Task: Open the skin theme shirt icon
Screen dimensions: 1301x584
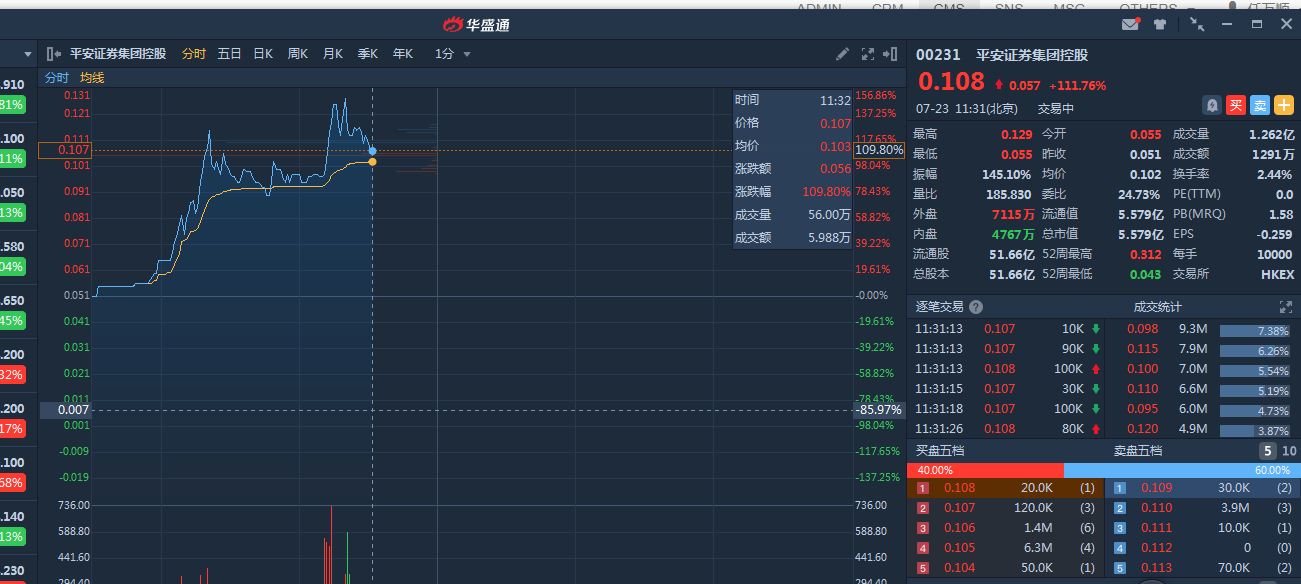Action: coord(1160,25)
